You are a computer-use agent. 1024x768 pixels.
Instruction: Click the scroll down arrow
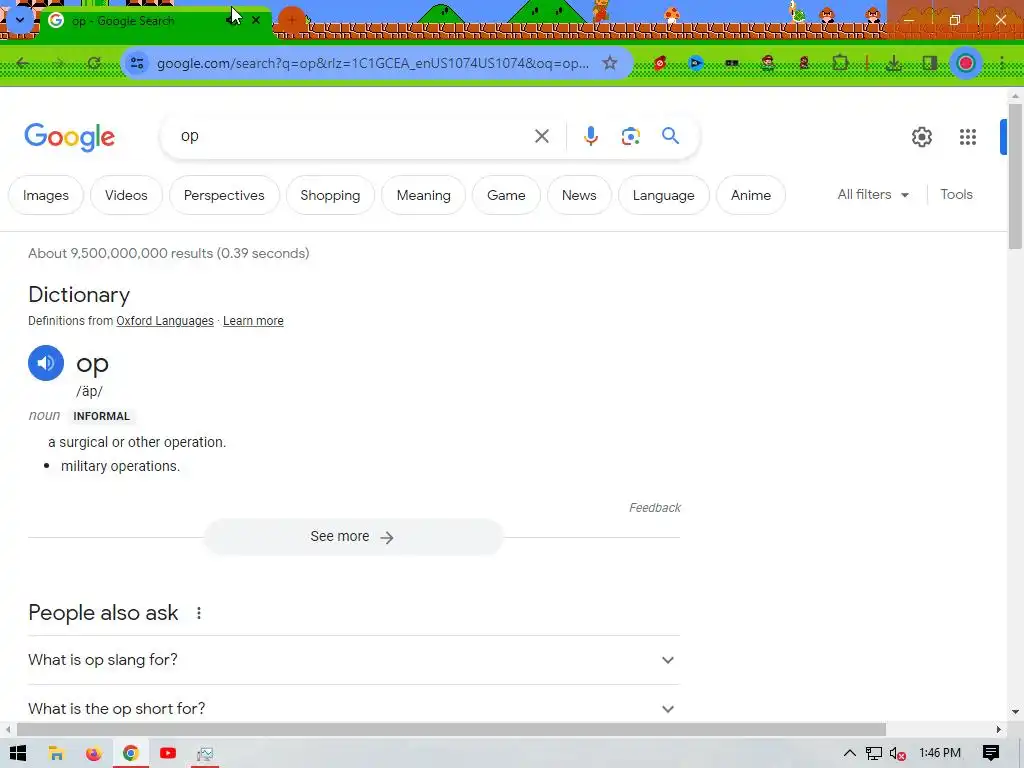(1015, 712)
